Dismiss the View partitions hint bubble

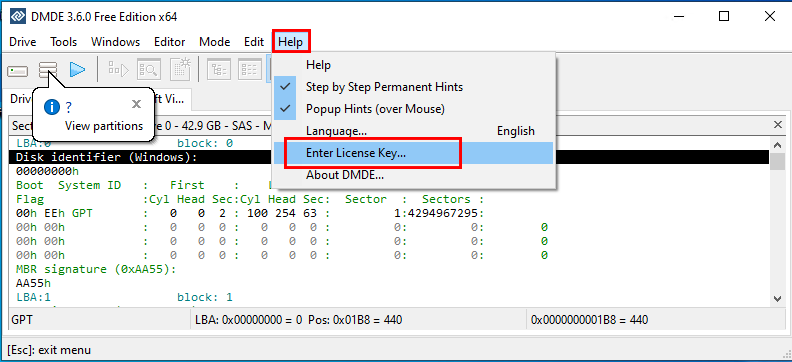(x=136, y=105)
